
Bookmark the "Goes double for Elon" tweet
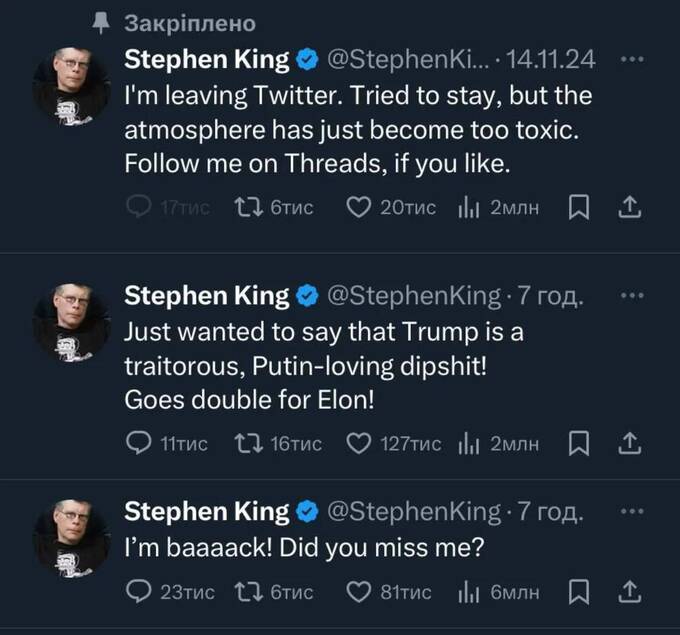pyautogui.click(x=579, y=443)
